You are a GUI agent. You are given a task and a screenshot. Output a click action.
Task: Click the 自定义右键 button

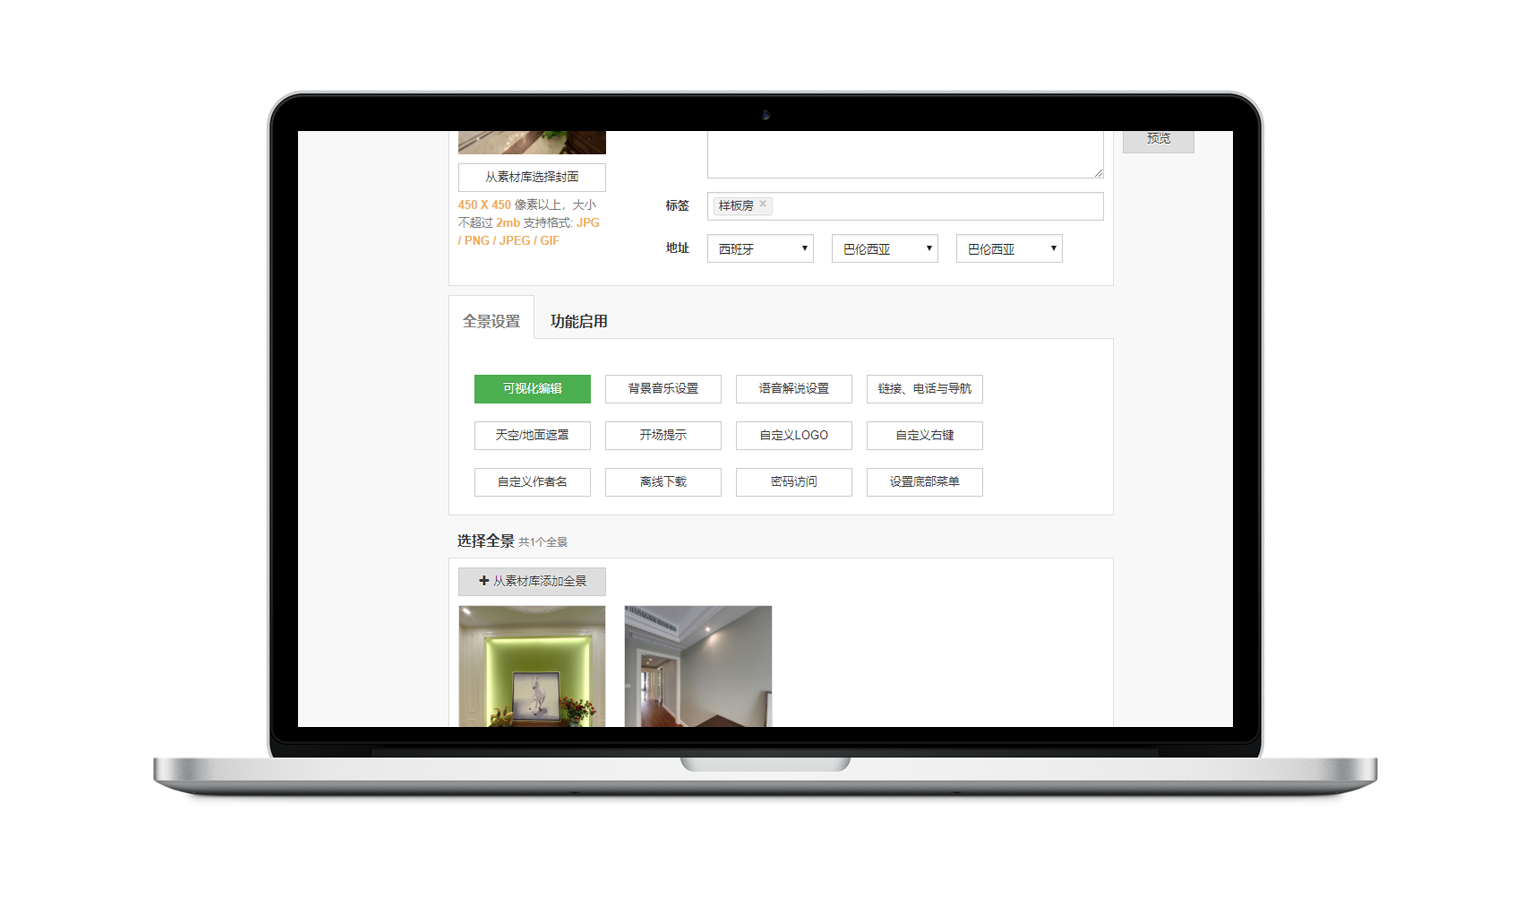click(924, 435)
